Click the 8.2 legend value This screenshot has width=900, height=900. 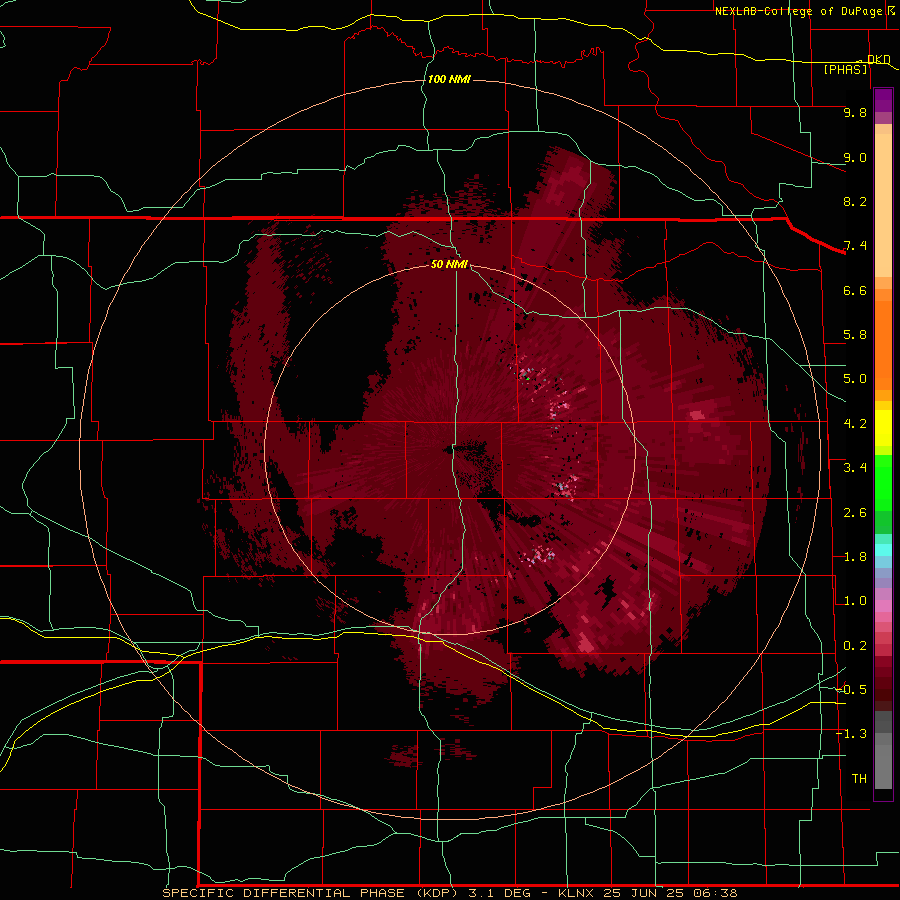pyautogui.click(x=855, y=201)
